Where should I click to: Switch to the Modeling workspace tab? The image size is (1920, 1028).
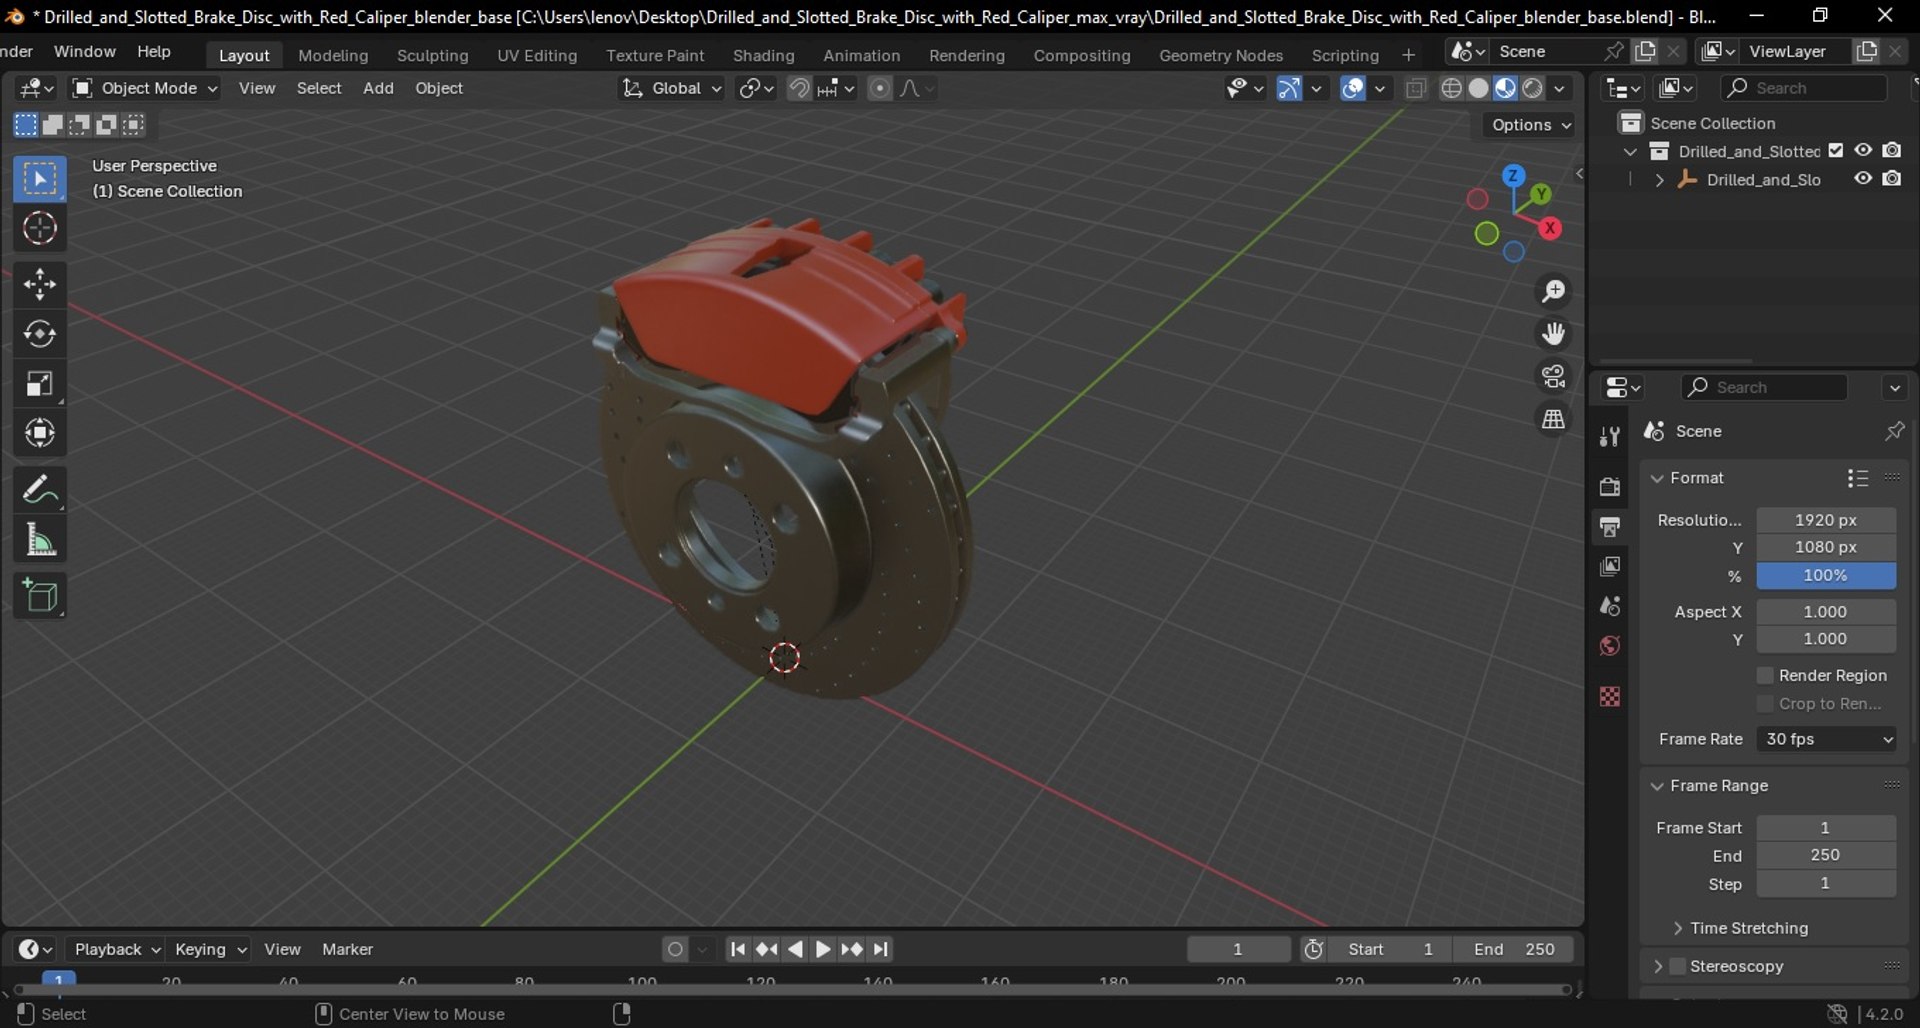coord(333,55)
